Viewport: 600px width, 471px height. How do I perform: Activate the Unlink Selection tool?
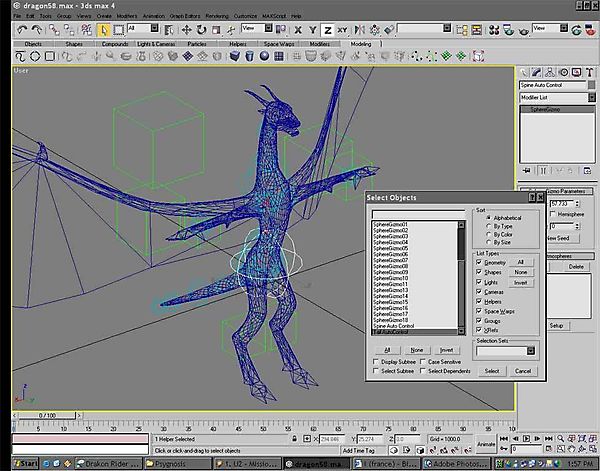click(69, 29)
